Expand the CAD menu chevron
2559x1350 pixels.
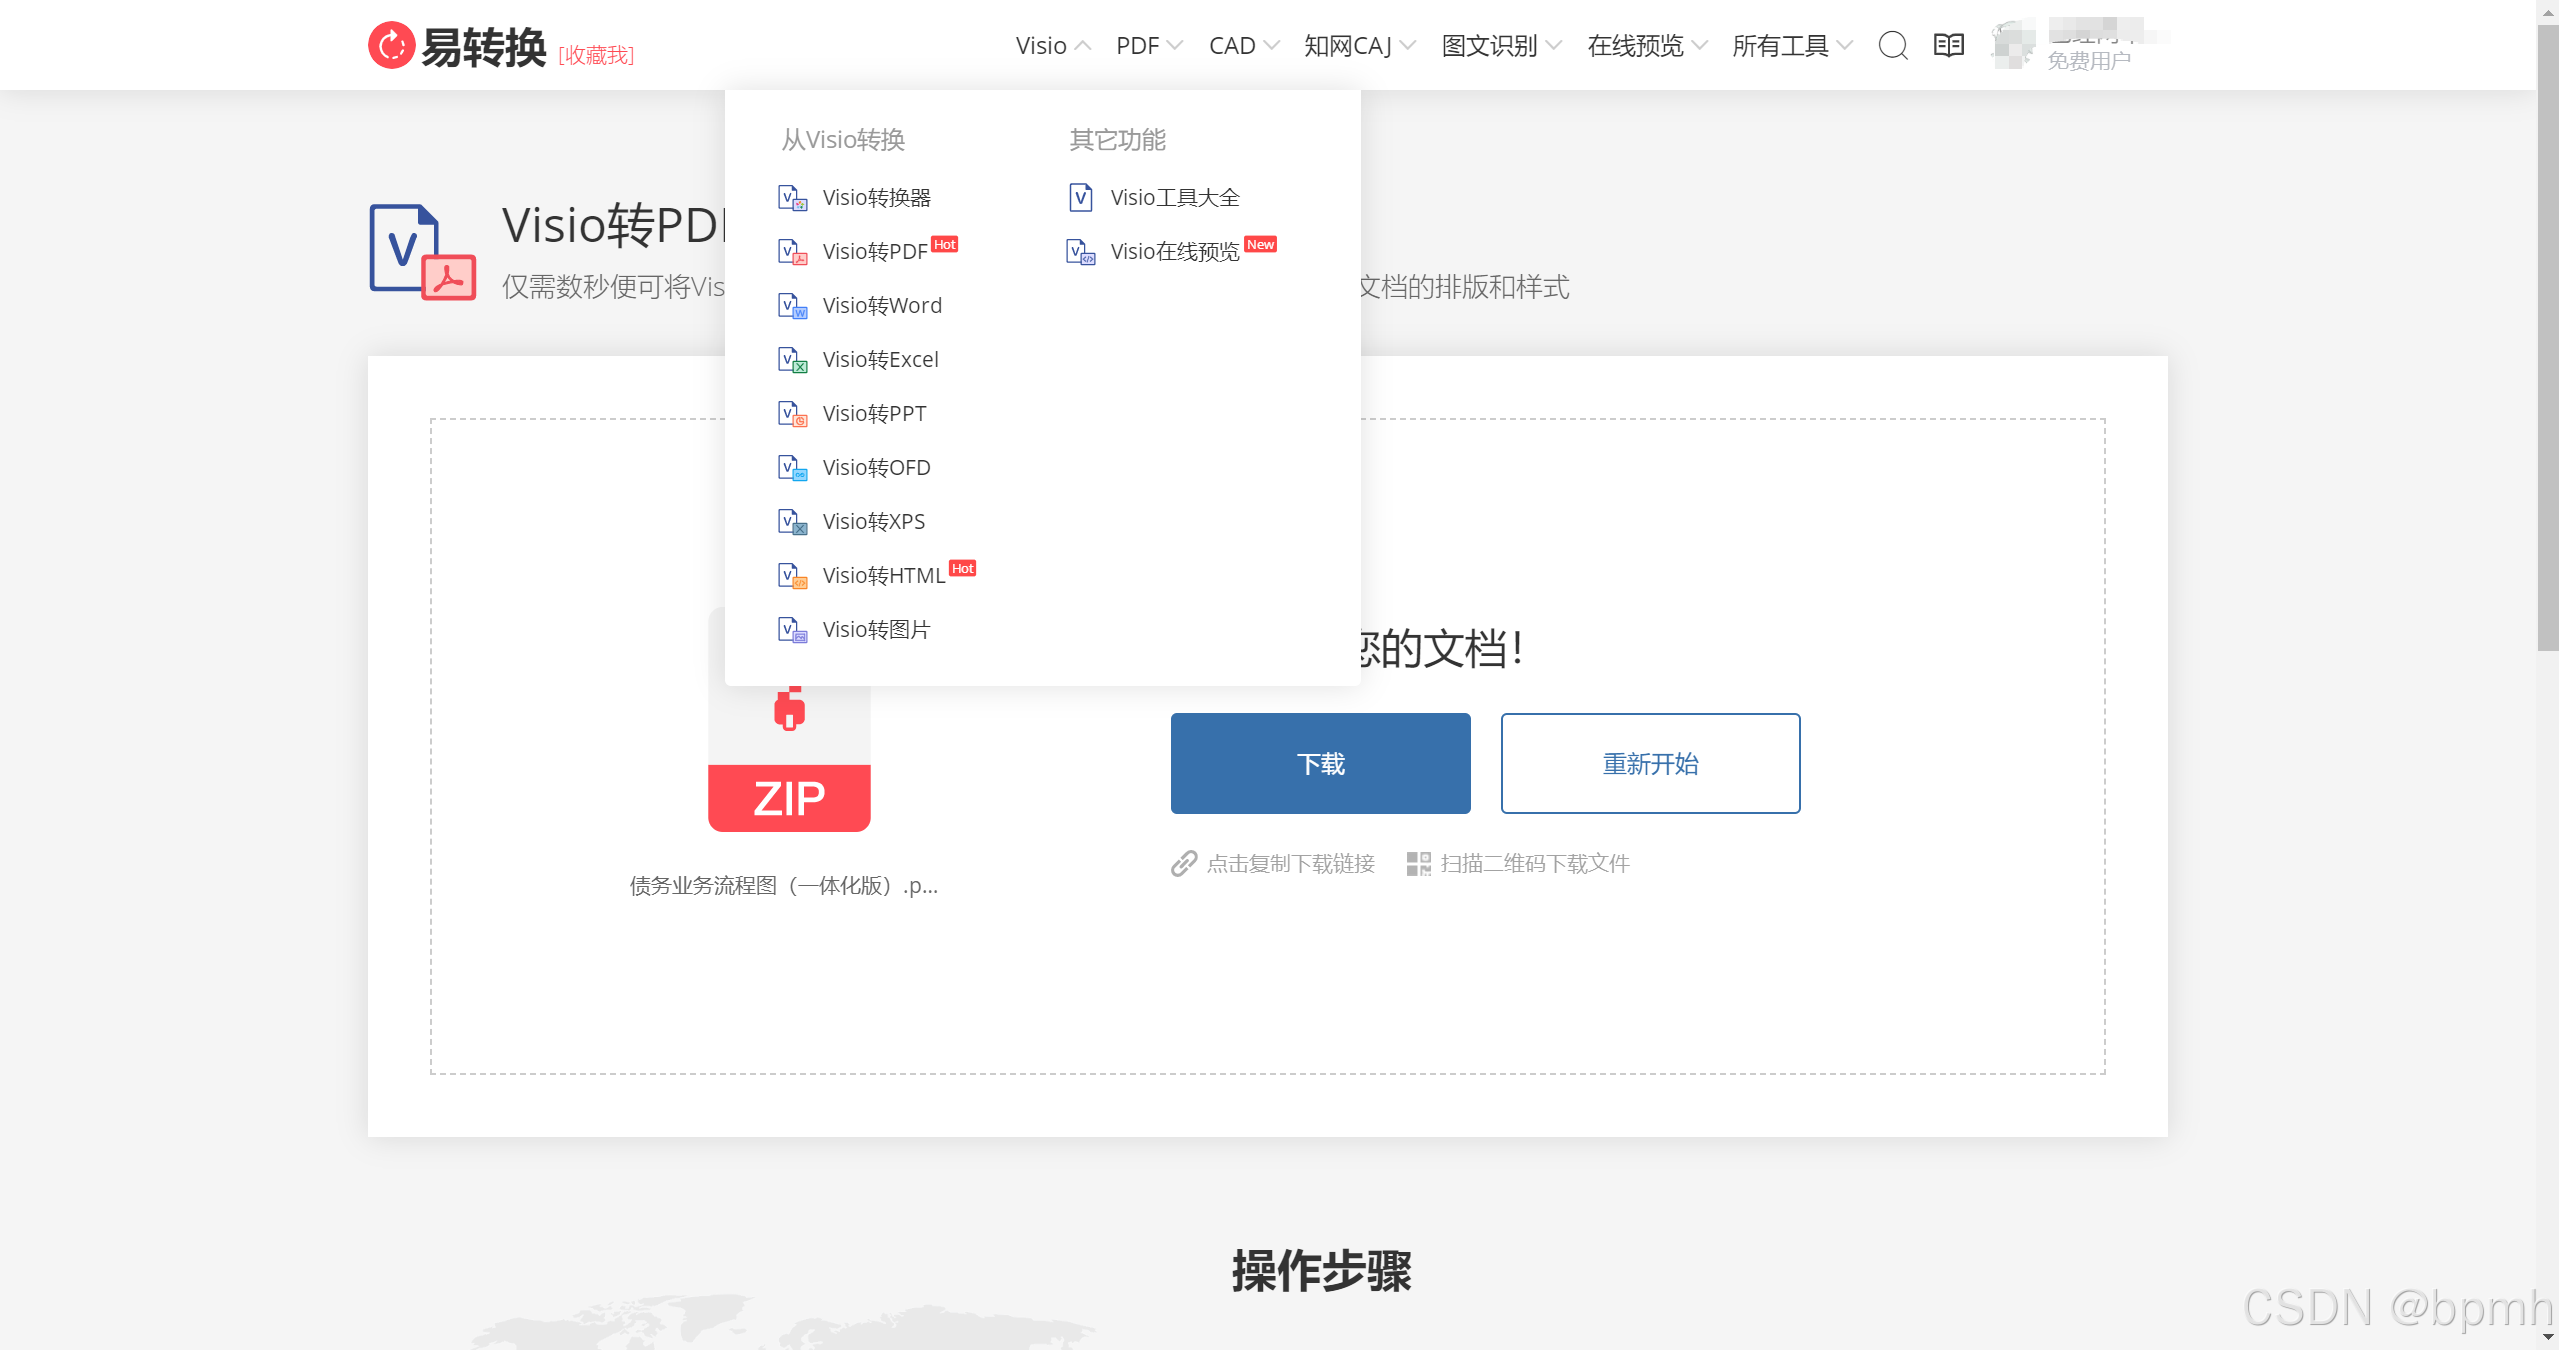click(x=1271, y=46)
